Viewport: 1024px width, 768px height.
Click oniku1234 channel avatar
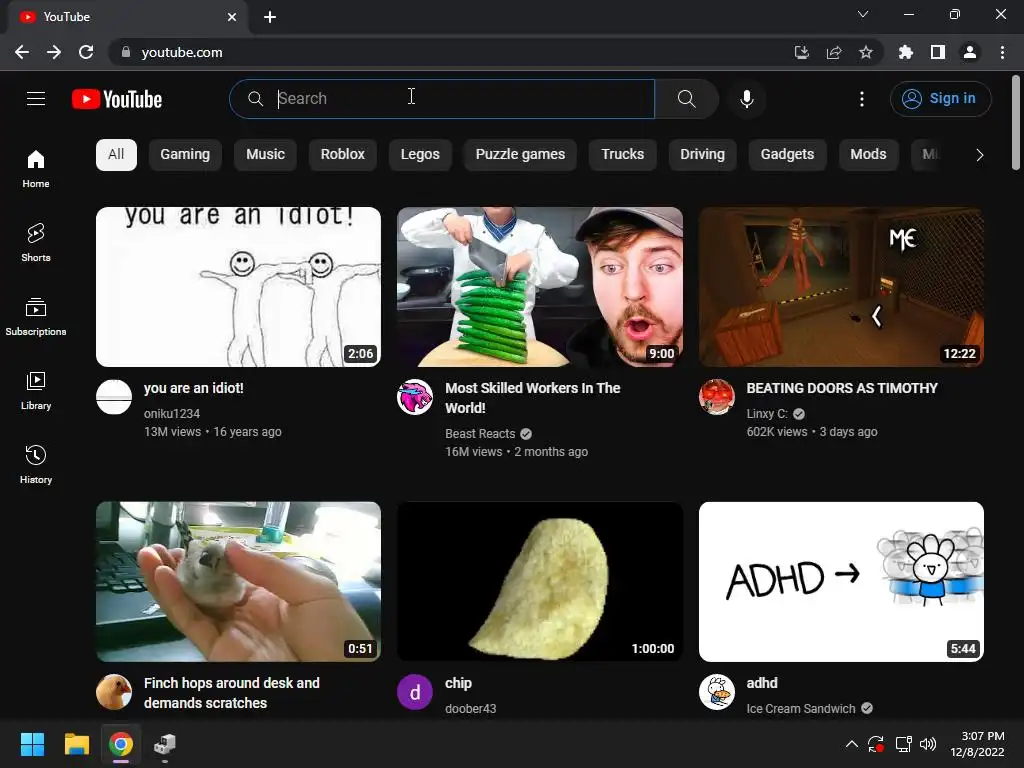coord(114,397)
